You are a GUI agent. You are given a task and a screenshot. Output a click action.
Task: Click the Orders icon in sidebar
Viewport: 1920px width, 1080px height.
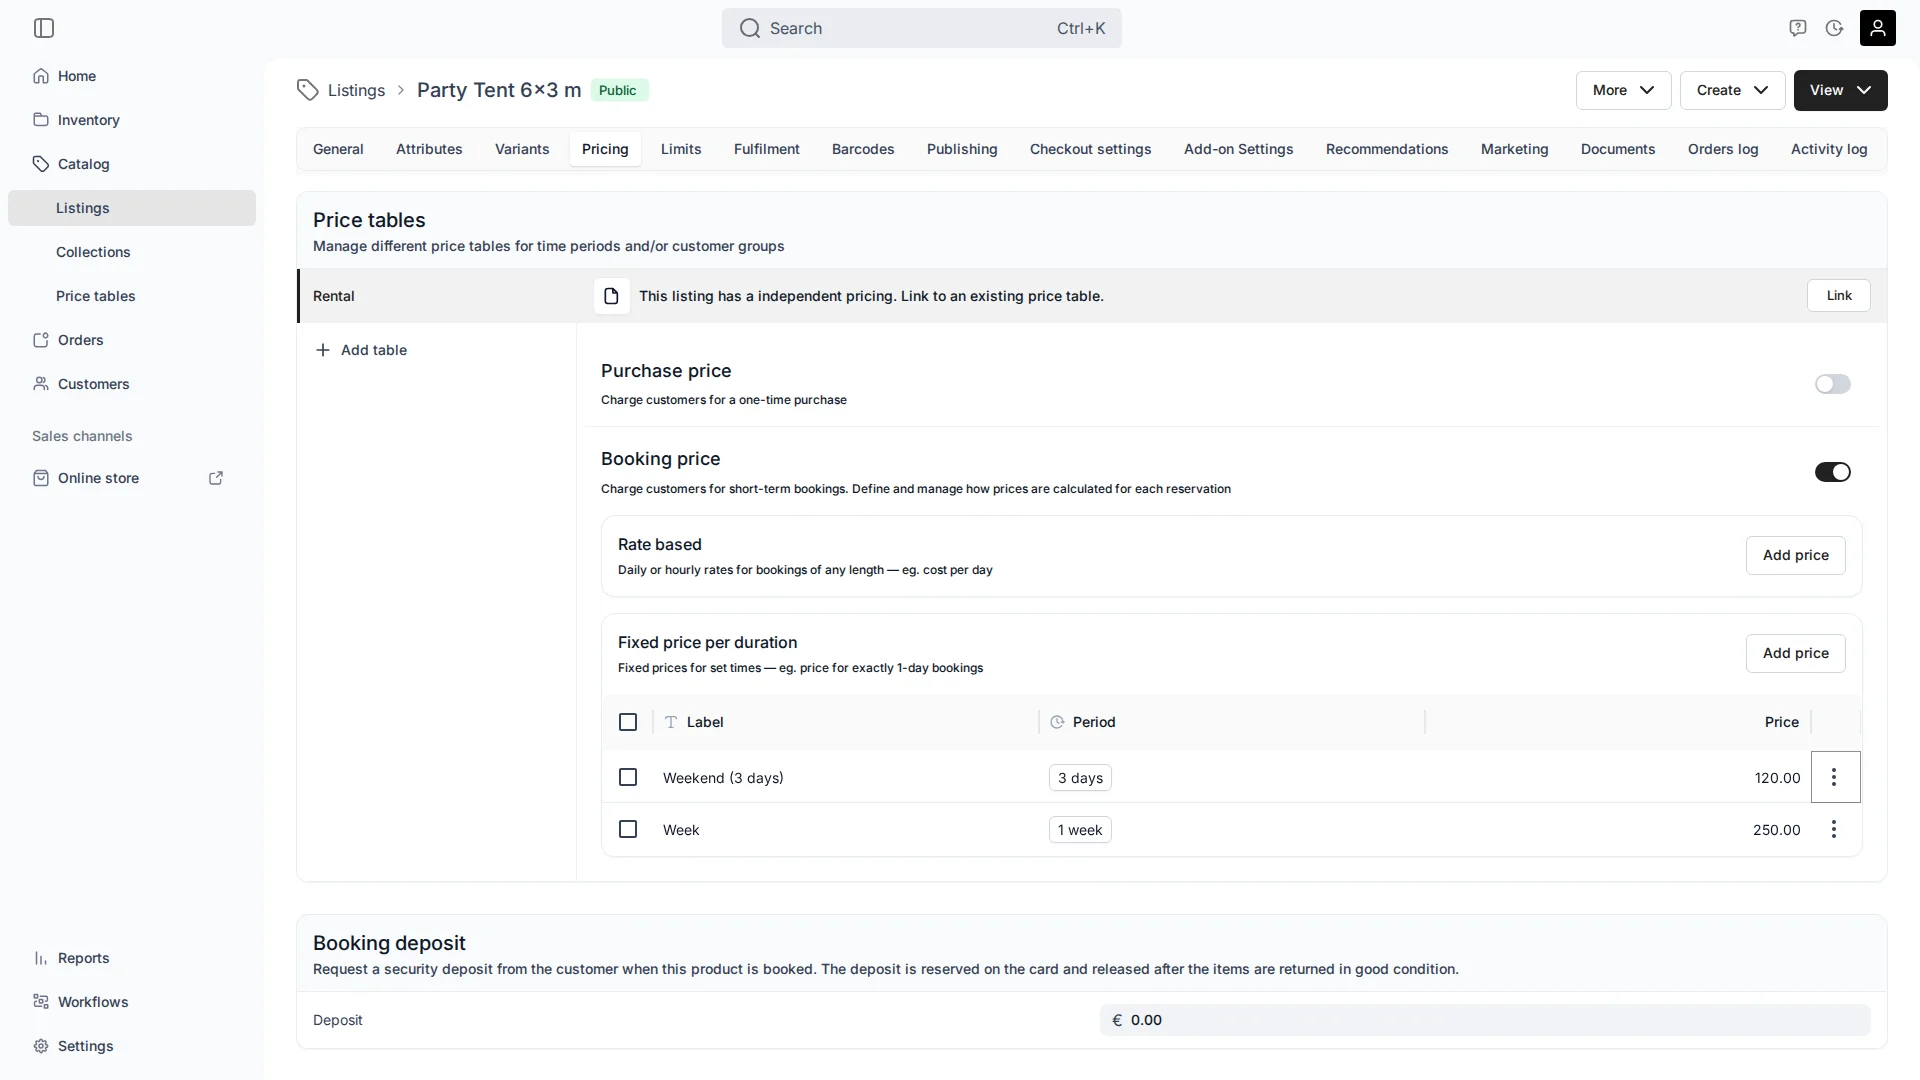[x=41, y=340]
